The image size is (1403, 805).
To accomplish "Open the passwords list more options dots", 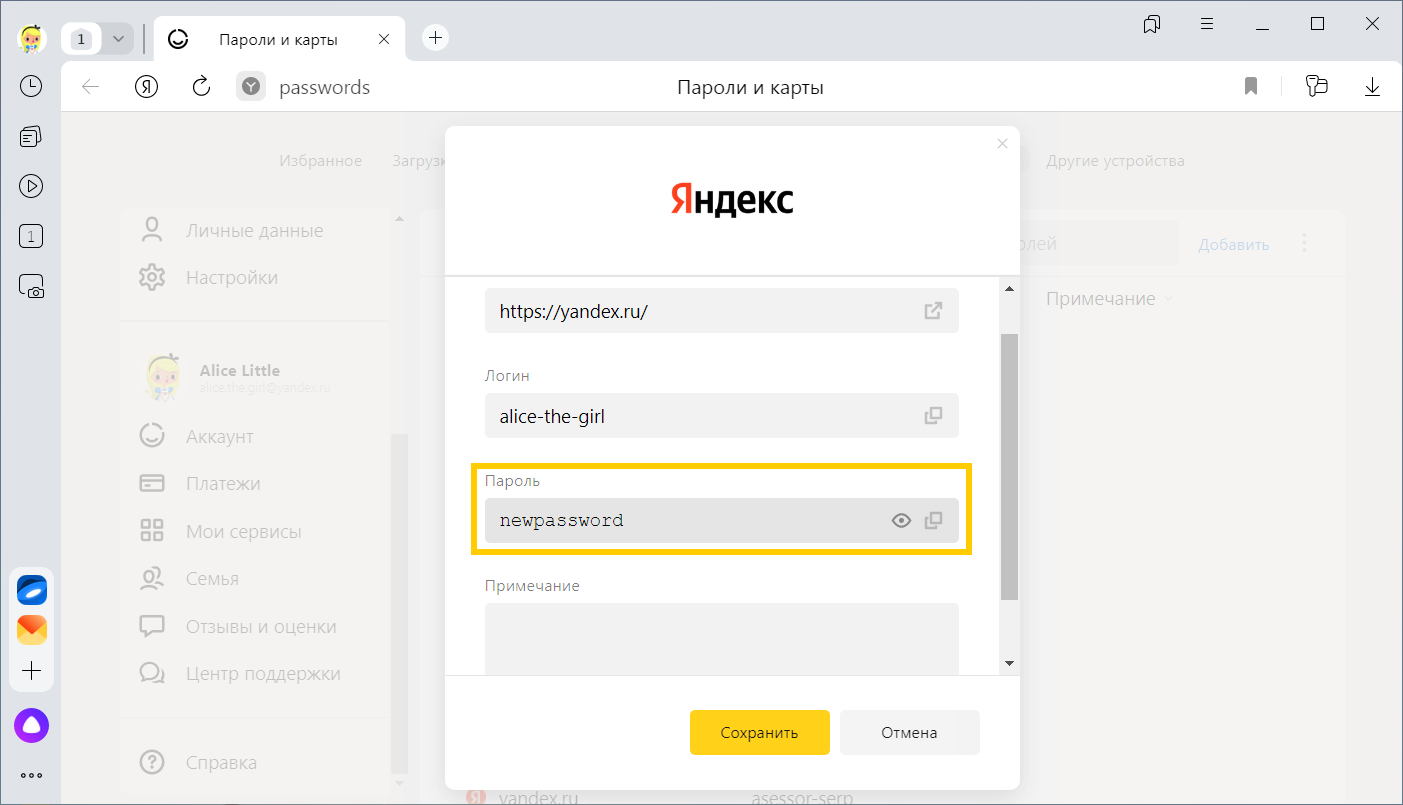I will pyautogui.click(x=1304, y=243).
